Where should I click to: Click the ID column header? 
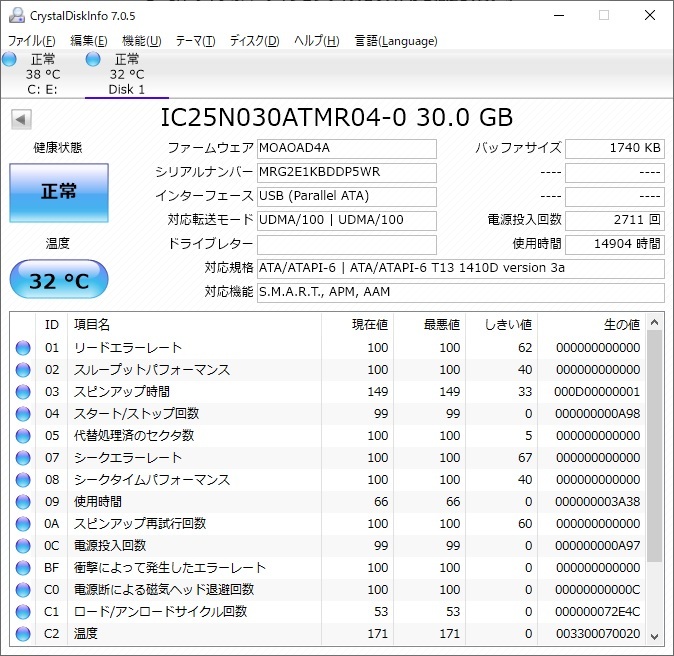pyautogui.click(x=52, y=325)
